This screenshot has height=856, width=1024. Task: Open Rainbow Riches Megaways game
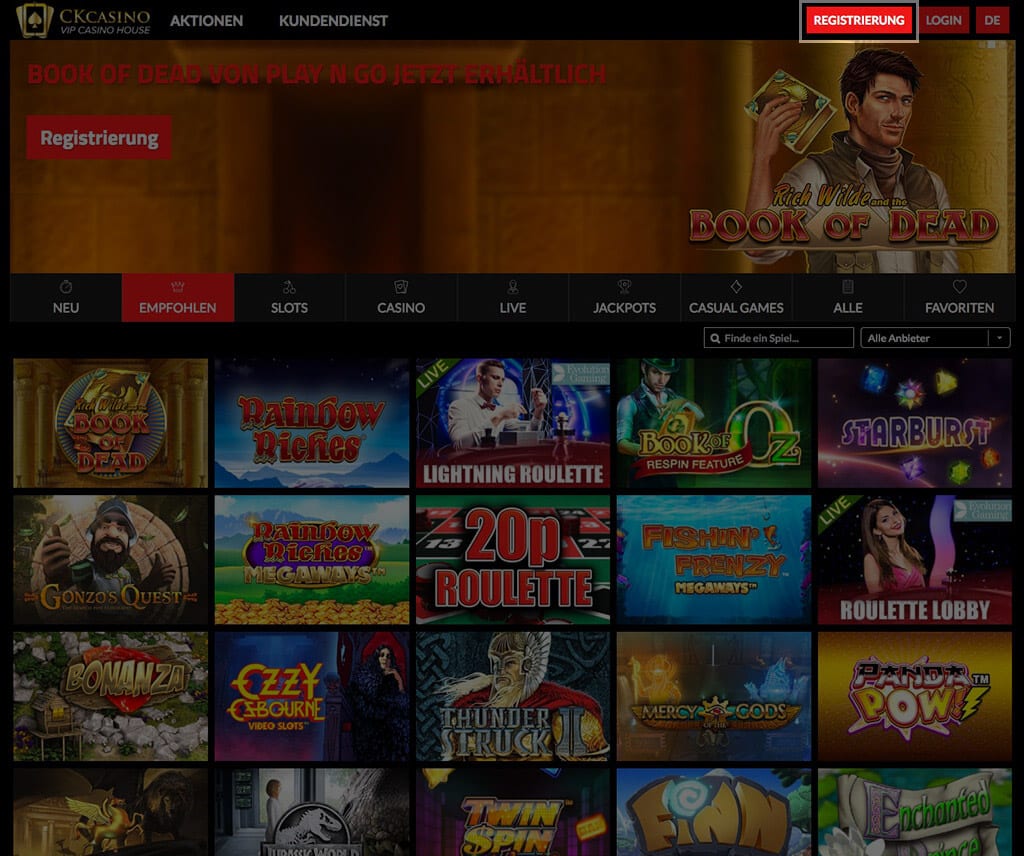click(x=312, y=560)
